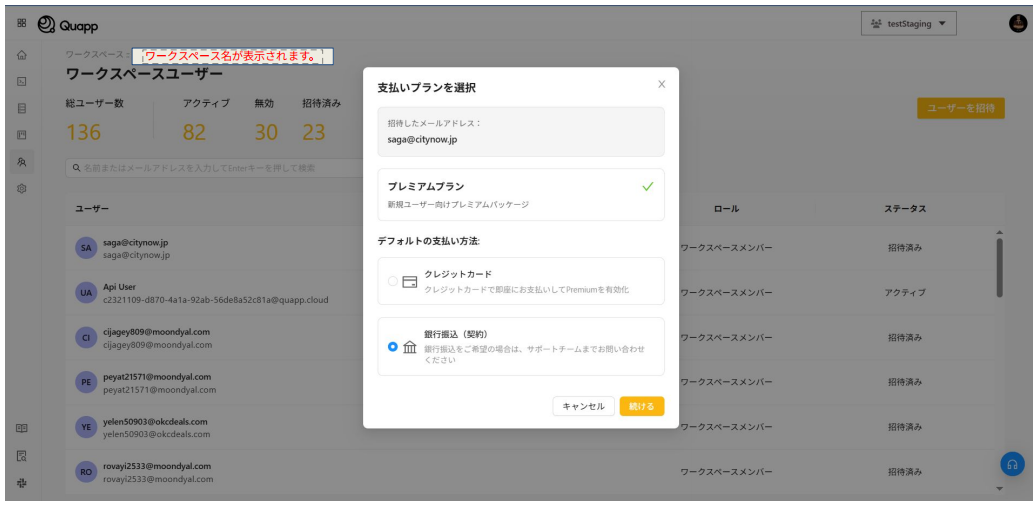Select the 銀行振込（契約） radio button
The image size is (1036, 505).
(x=393, y=346)
